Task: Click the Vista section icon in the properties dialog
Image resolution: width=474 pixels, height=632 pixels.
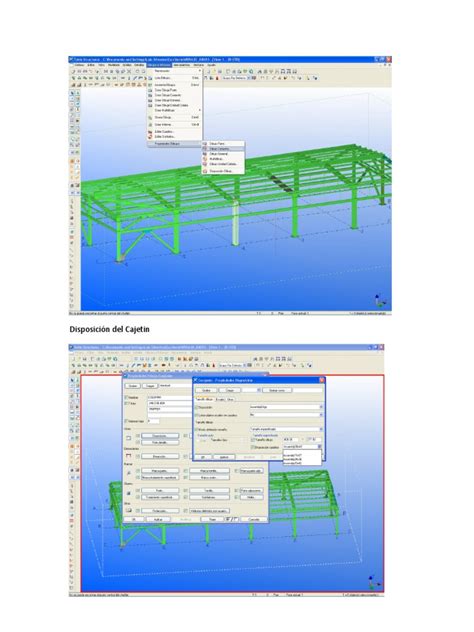Action: pos(129,438)
